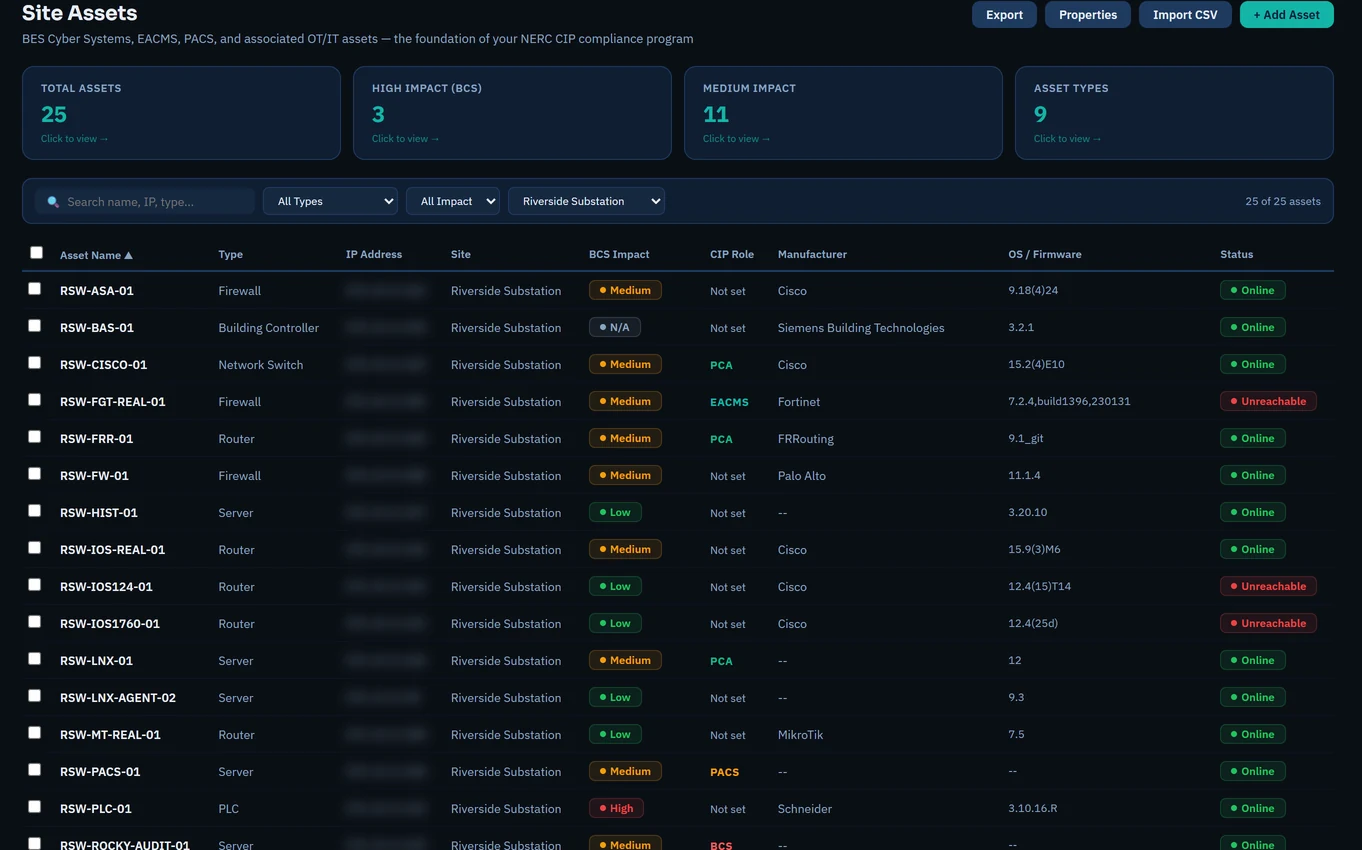Click Unreachable status for RSW-IOS1760-01
Screen dimensions: 1362x850
click(x=1268, y=623)
